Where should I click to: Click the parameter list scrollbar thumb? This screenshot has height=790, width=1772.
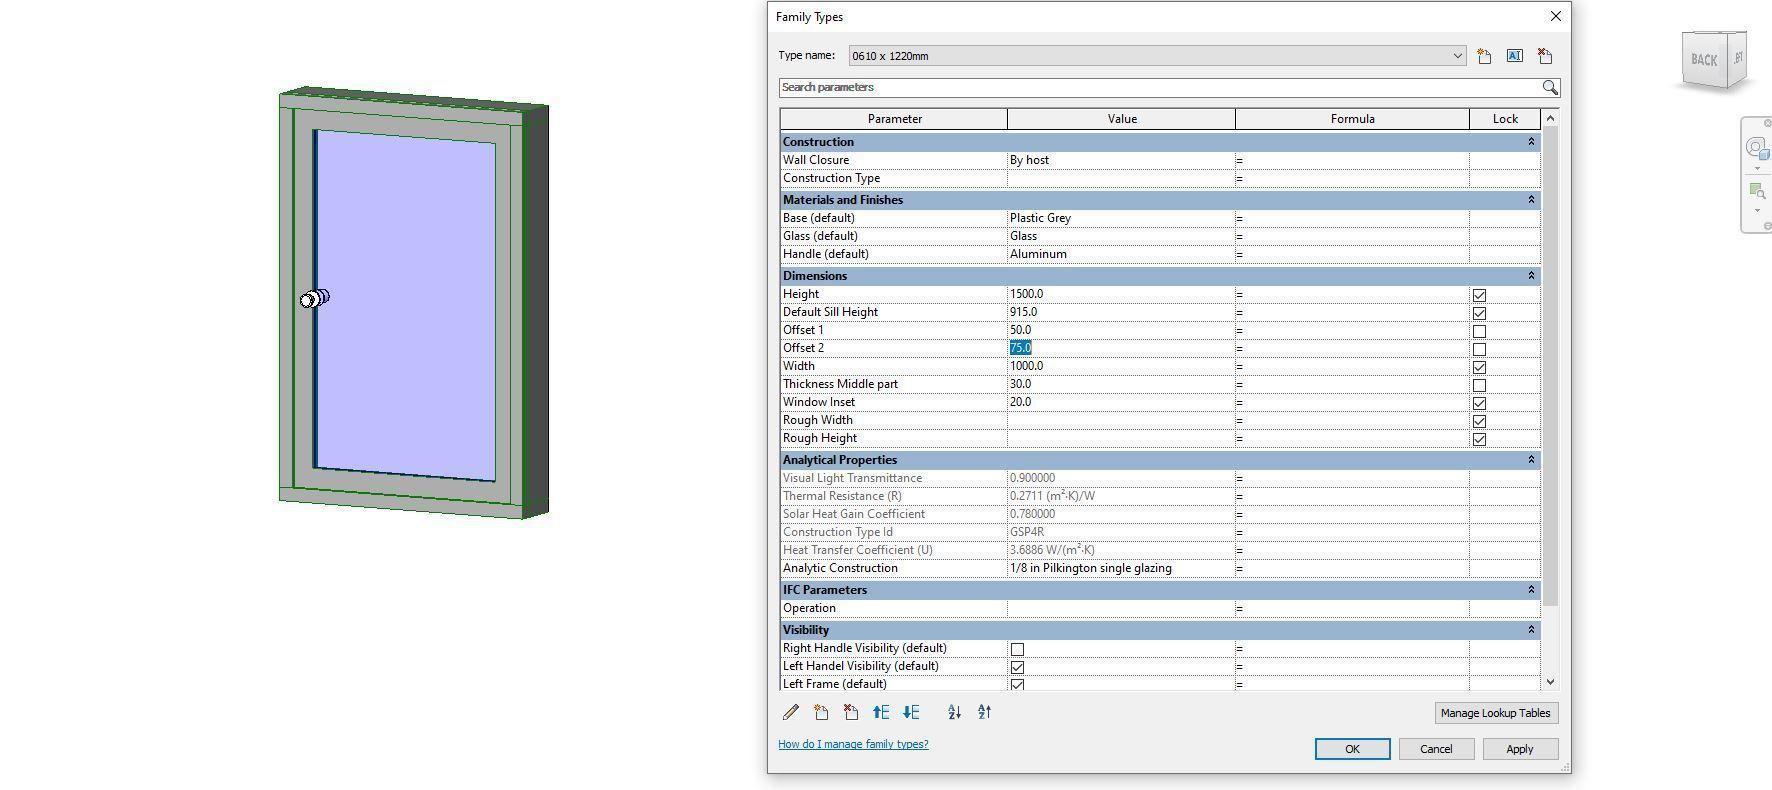(1550, 366)
